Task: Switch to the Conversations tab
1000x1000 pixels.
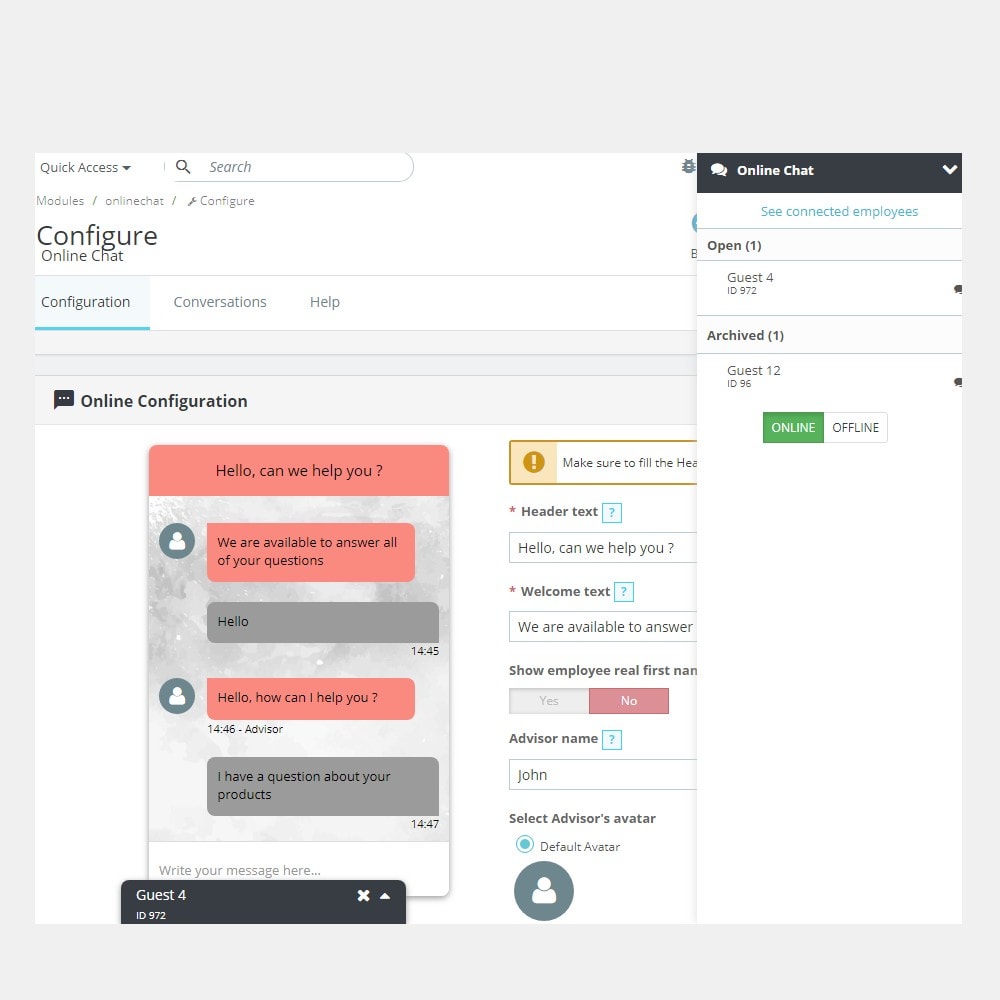Action: point(220,302)
